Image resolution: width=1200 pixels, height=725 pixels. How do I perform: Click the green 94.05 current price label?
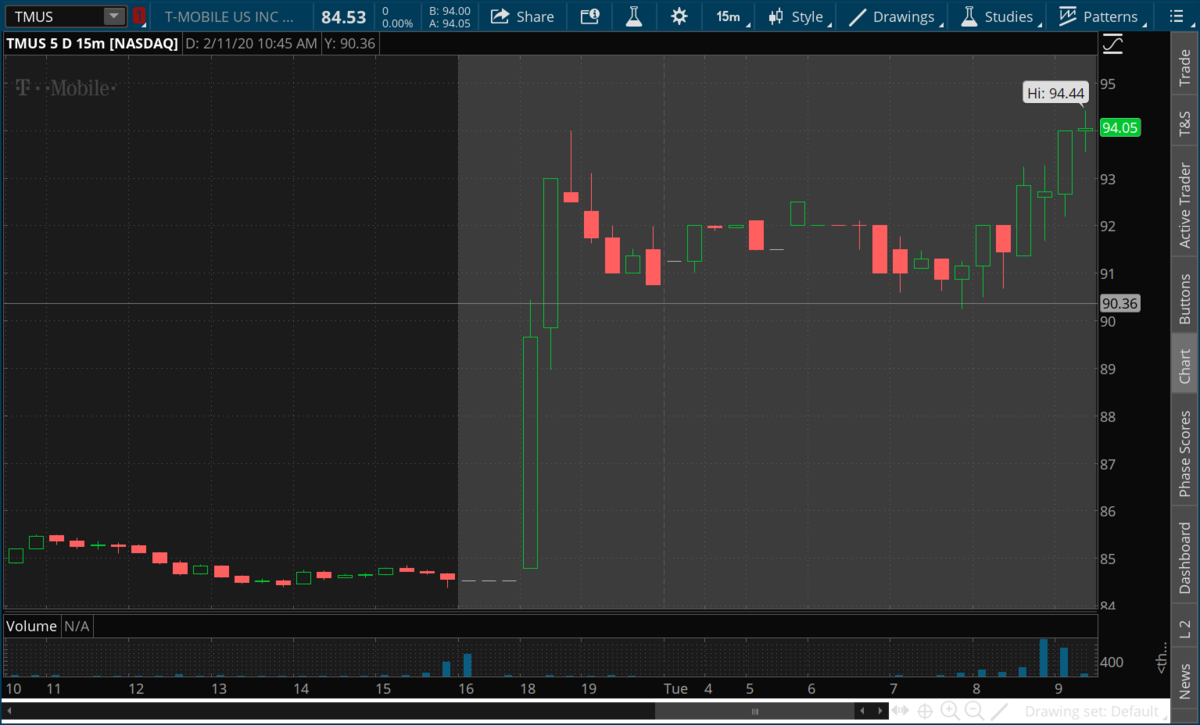1119,127
